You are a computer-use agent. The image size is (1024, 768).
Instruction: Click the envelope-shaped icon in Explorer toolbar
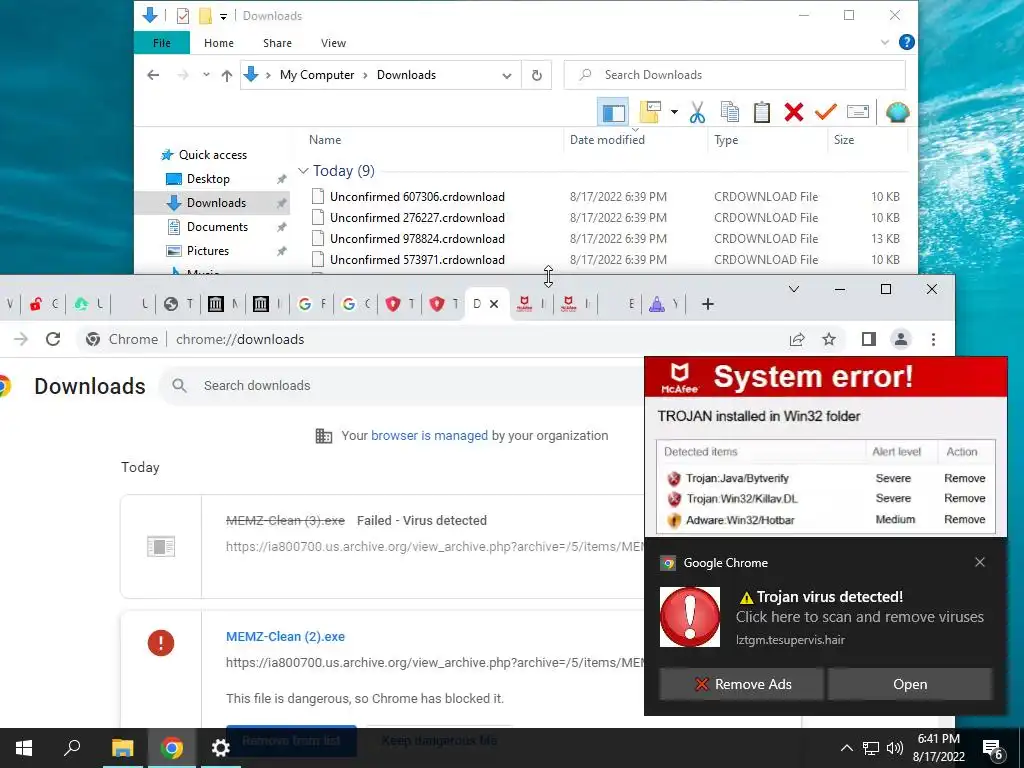point(857,112)
